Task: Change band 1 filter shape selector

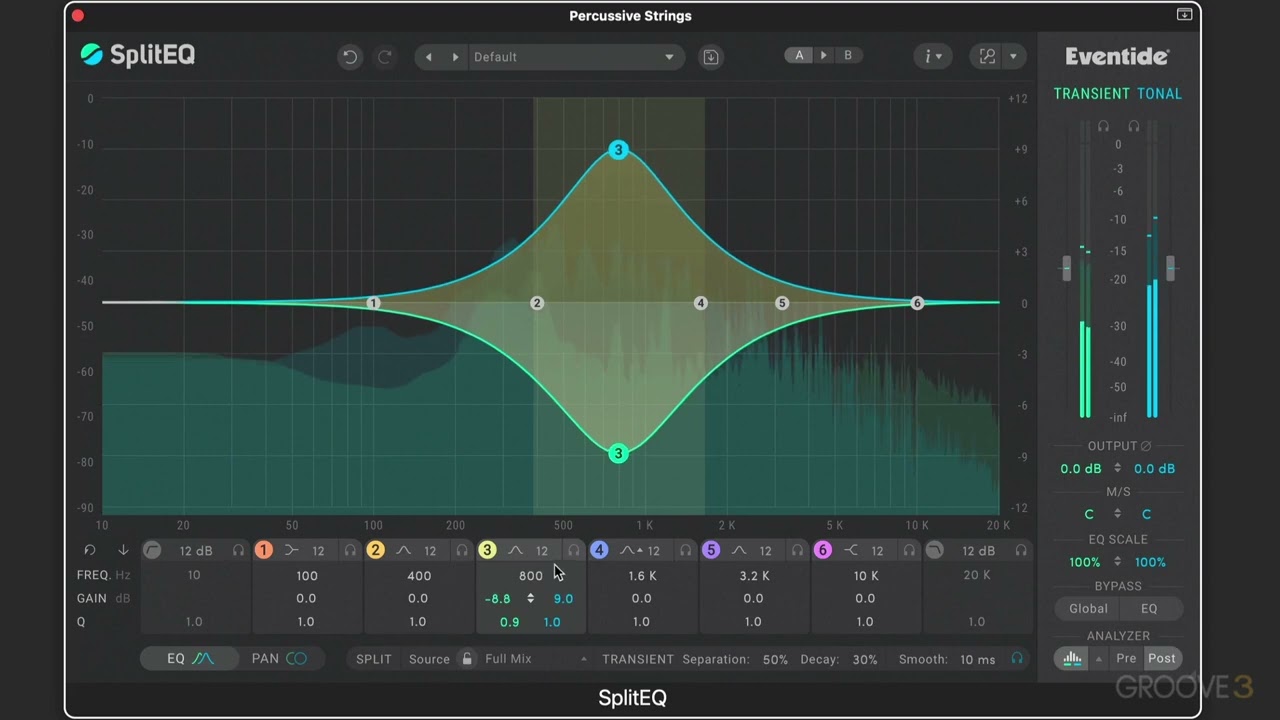Action: point(292,550)
